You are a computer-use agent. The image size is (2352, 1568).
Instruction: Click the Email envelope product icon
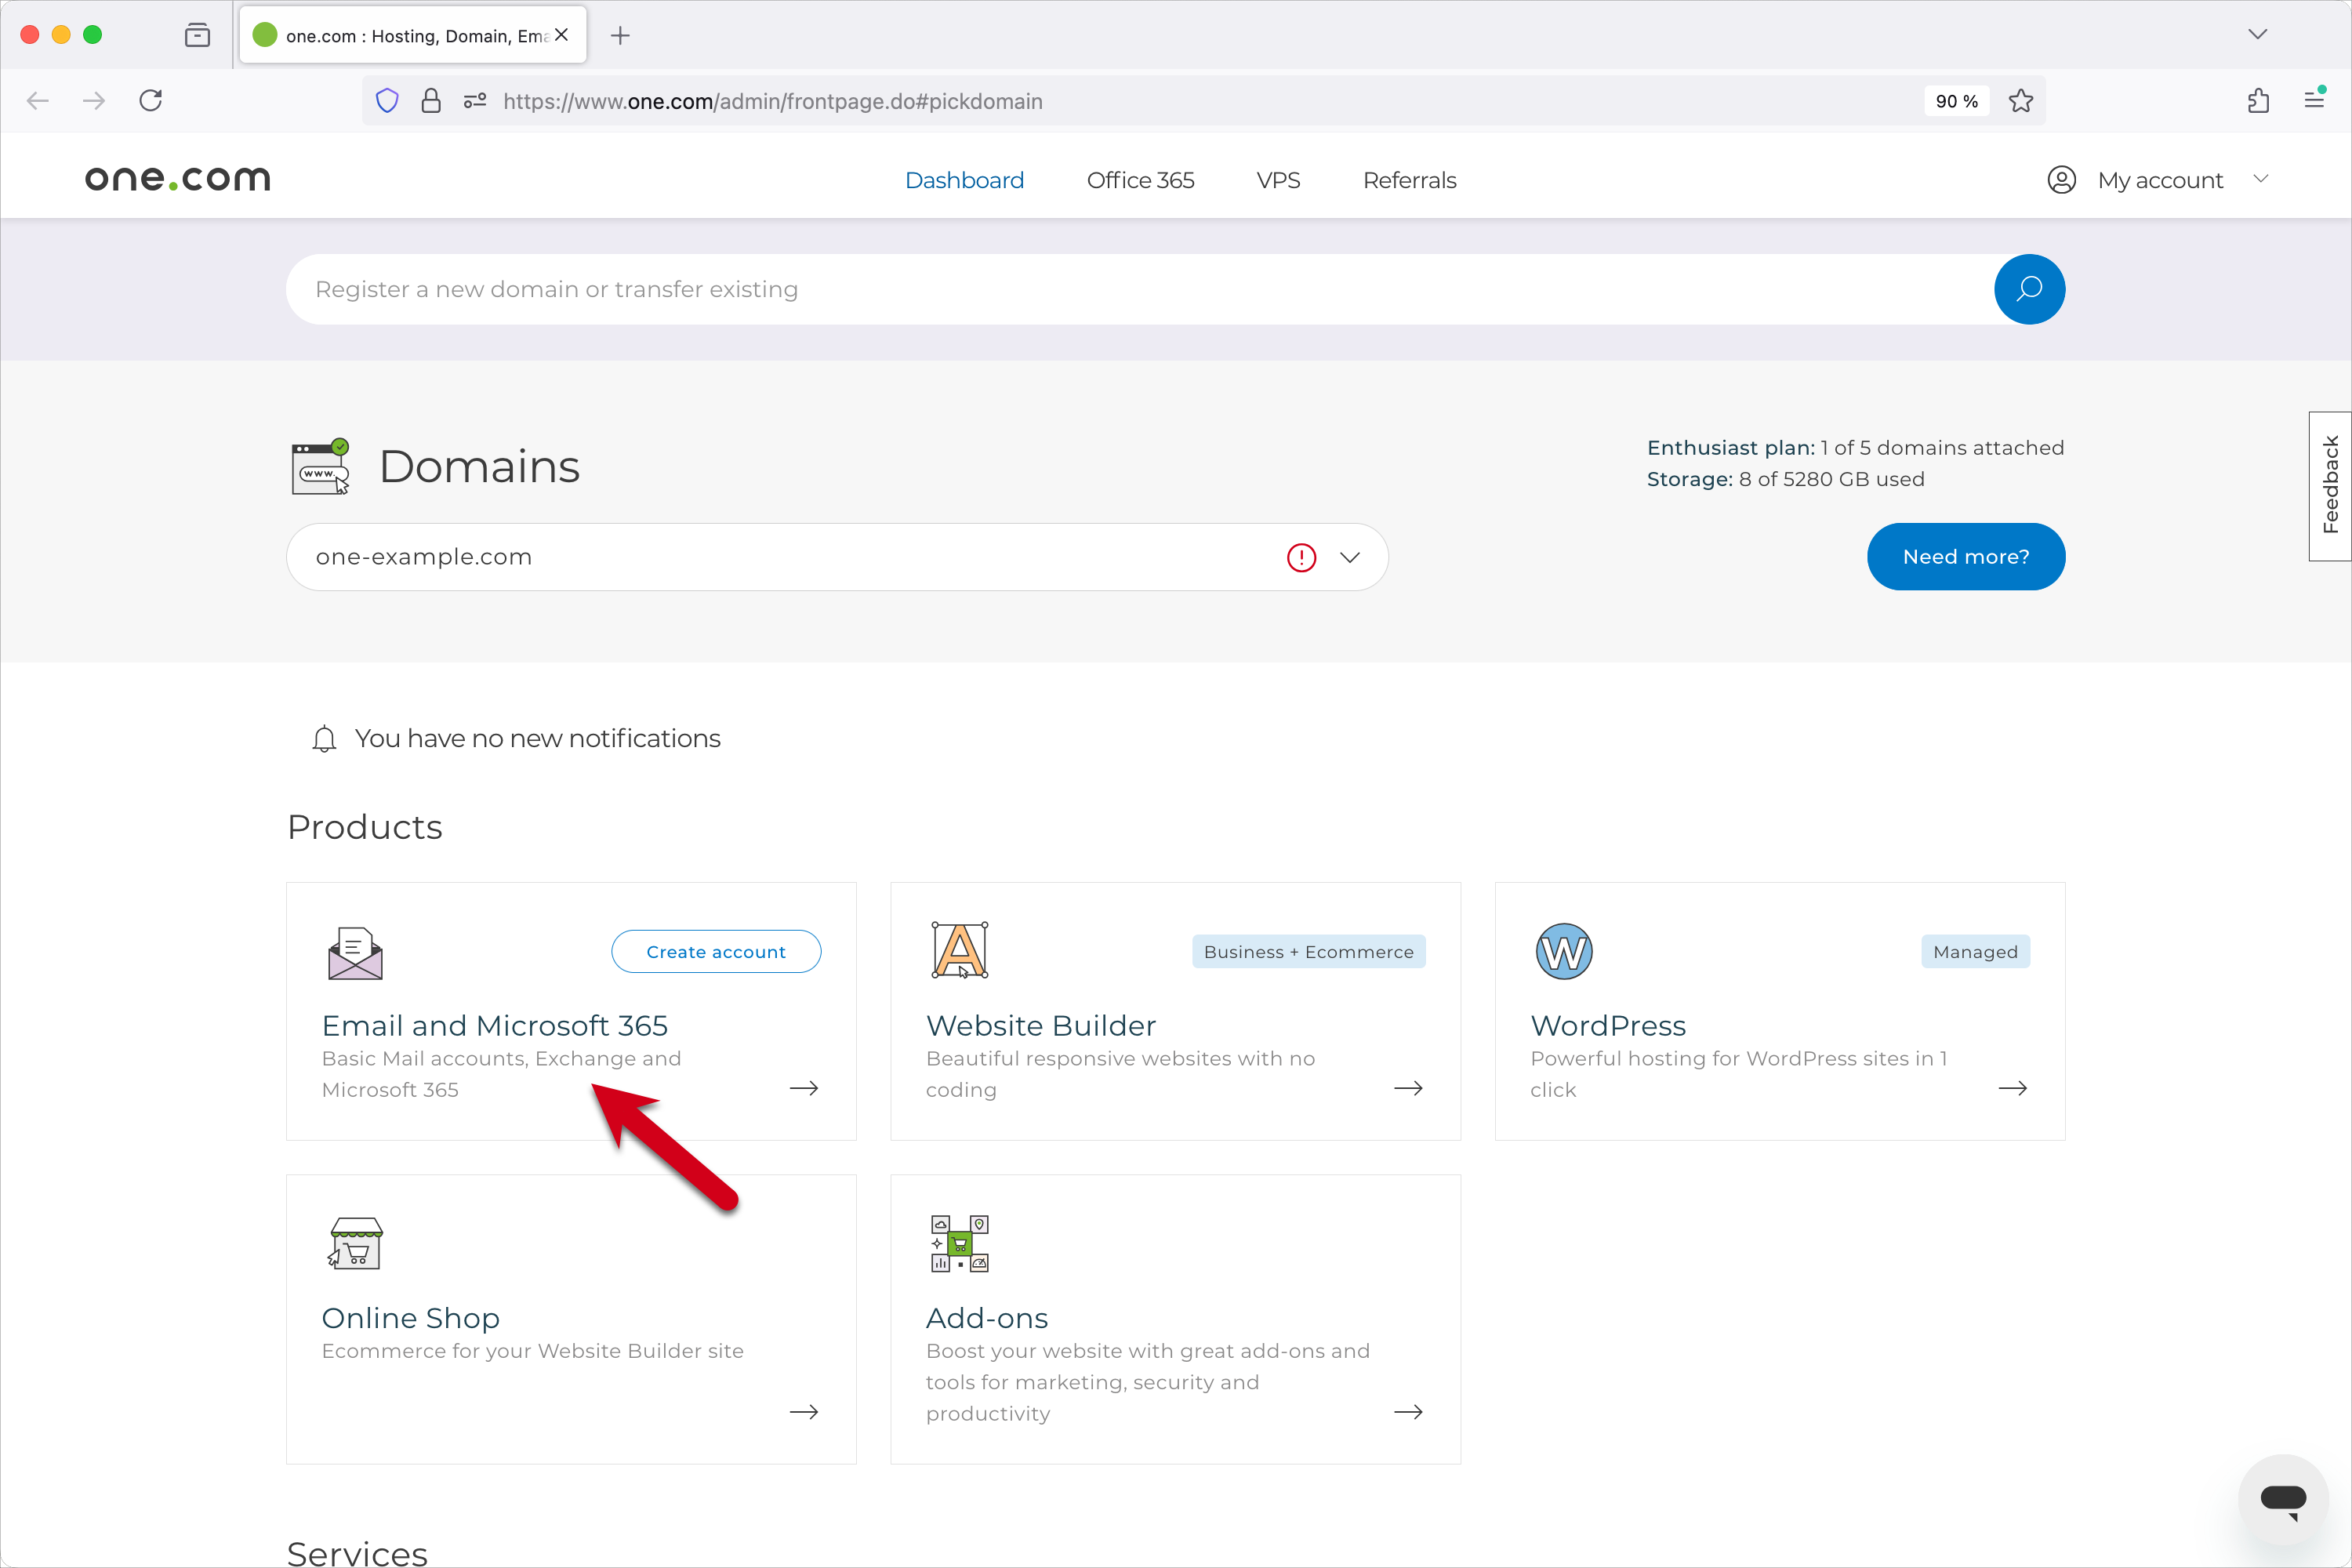pos(355,953)
